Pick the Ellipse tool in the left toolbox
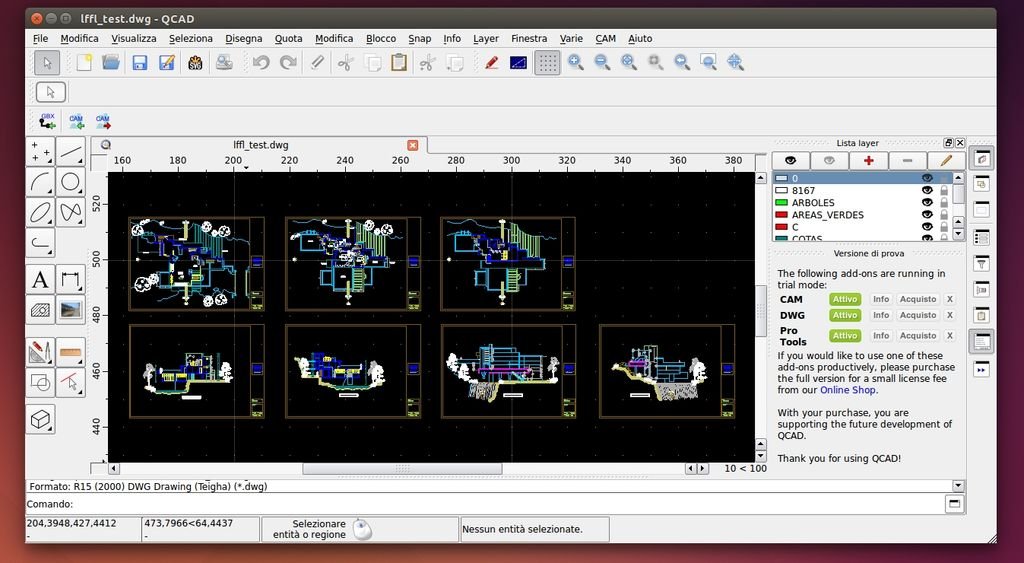 point(40,212)
